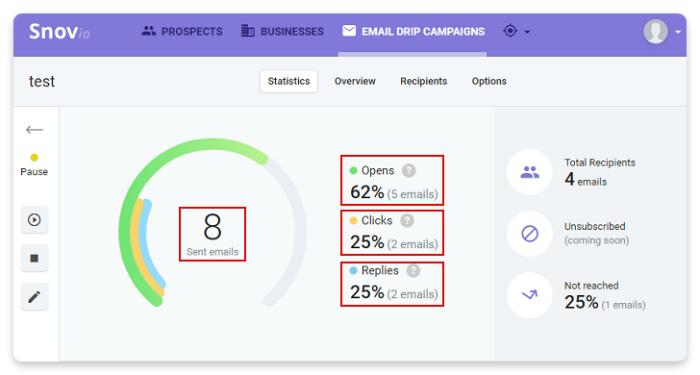
Task: Click the Replies help question mark
Action: coord(413,271)
